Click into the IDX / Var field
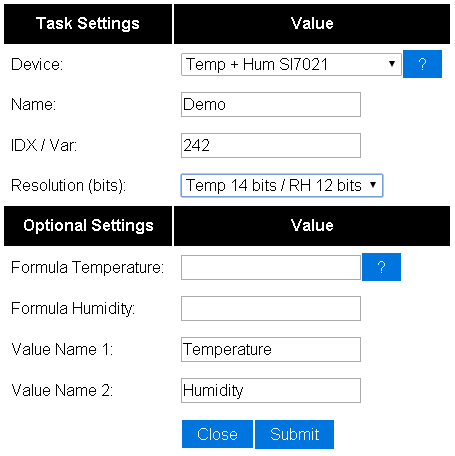455x456 pixels. click(x=271, y=145)
